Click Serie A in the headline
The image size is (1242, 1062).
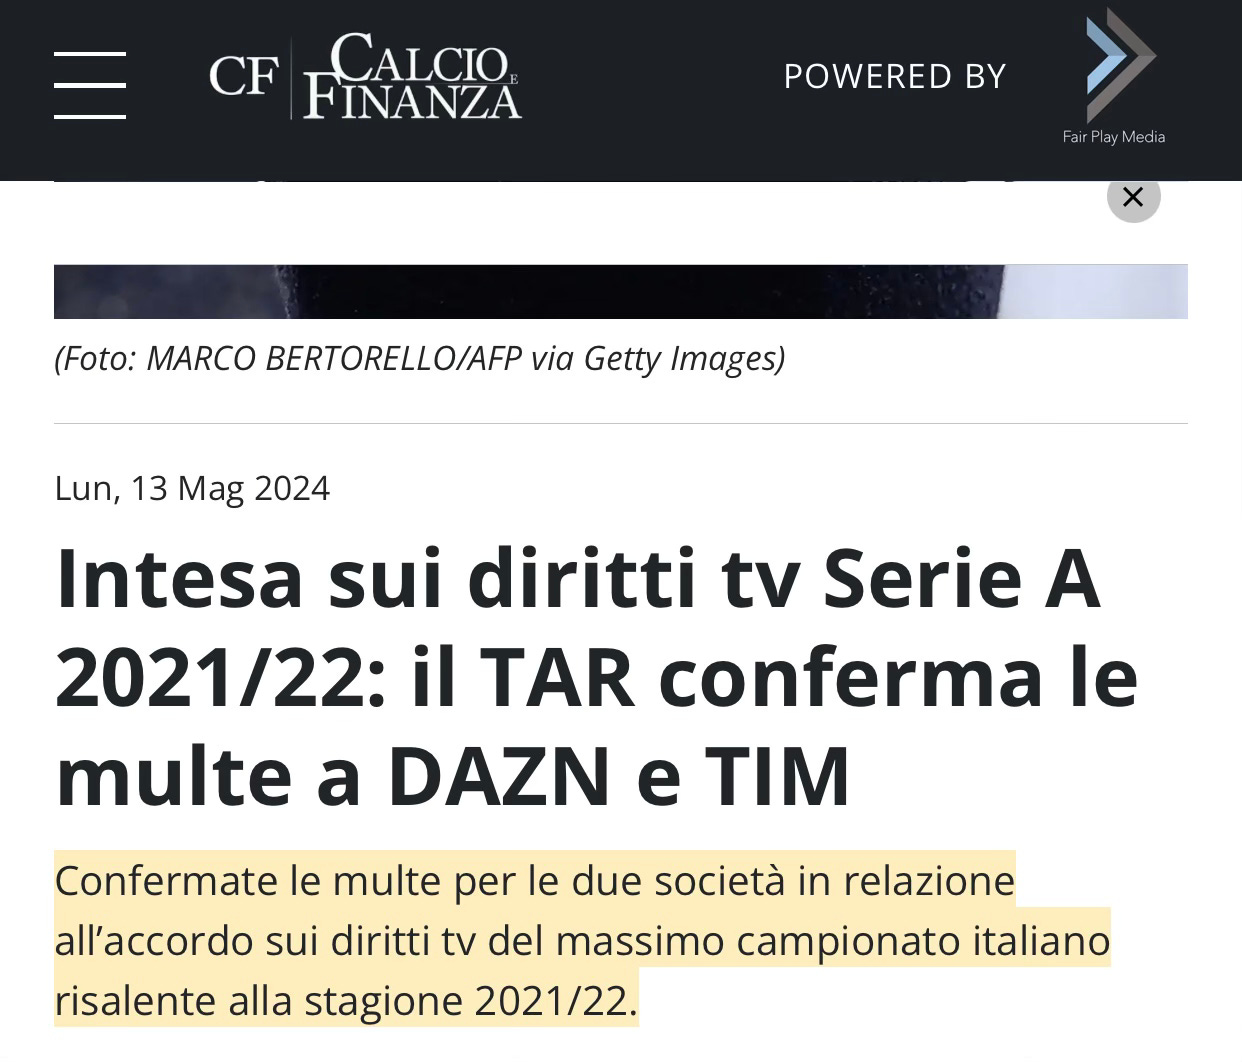point(962,580)
